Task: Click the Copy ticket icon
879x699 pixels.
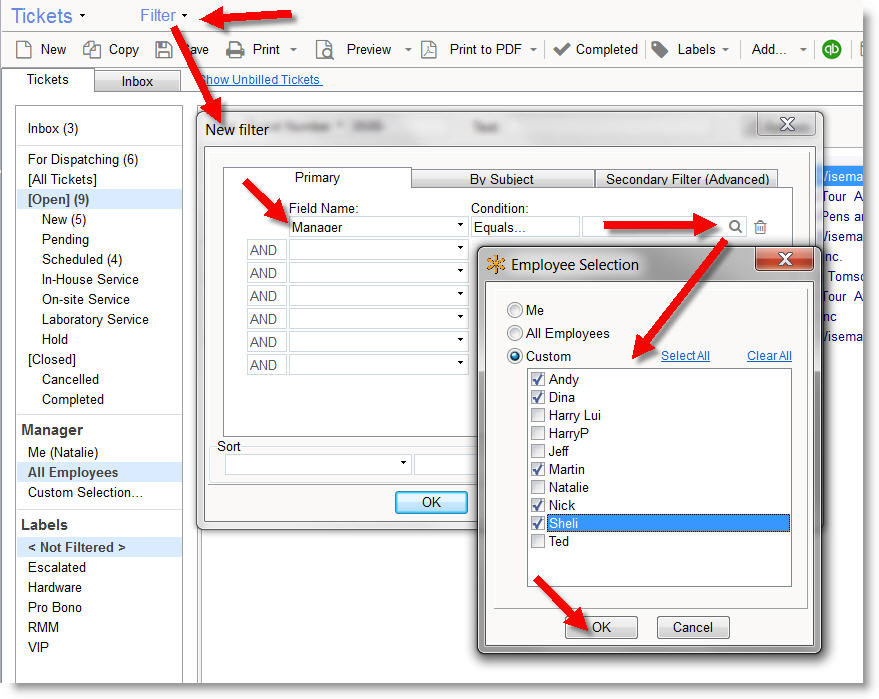Action: click(92, 49)
